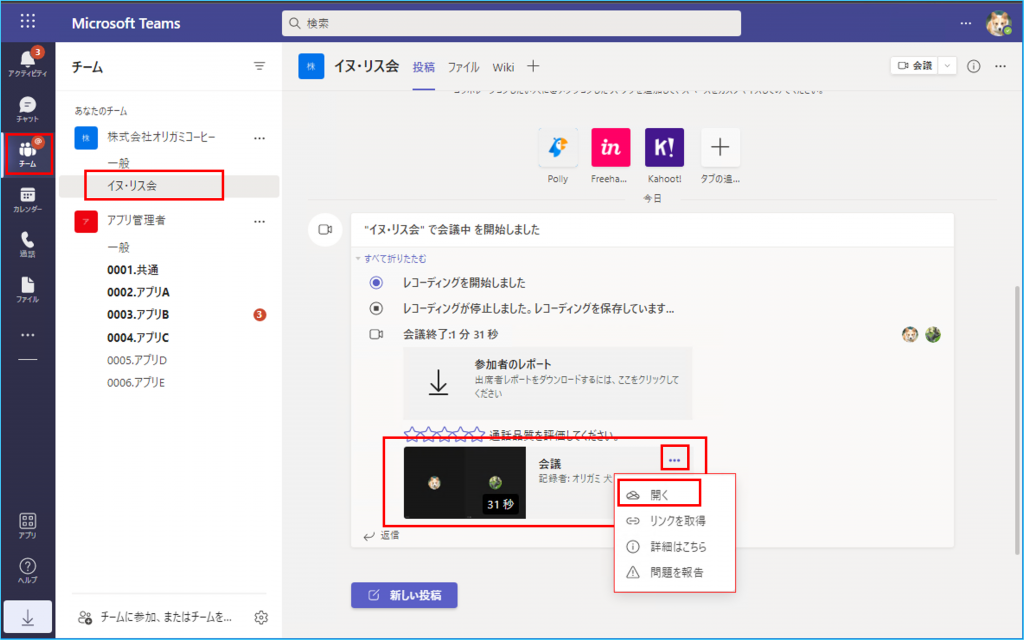
Task: Click the Kahoot! app icon
Action: tap(664, 148)
